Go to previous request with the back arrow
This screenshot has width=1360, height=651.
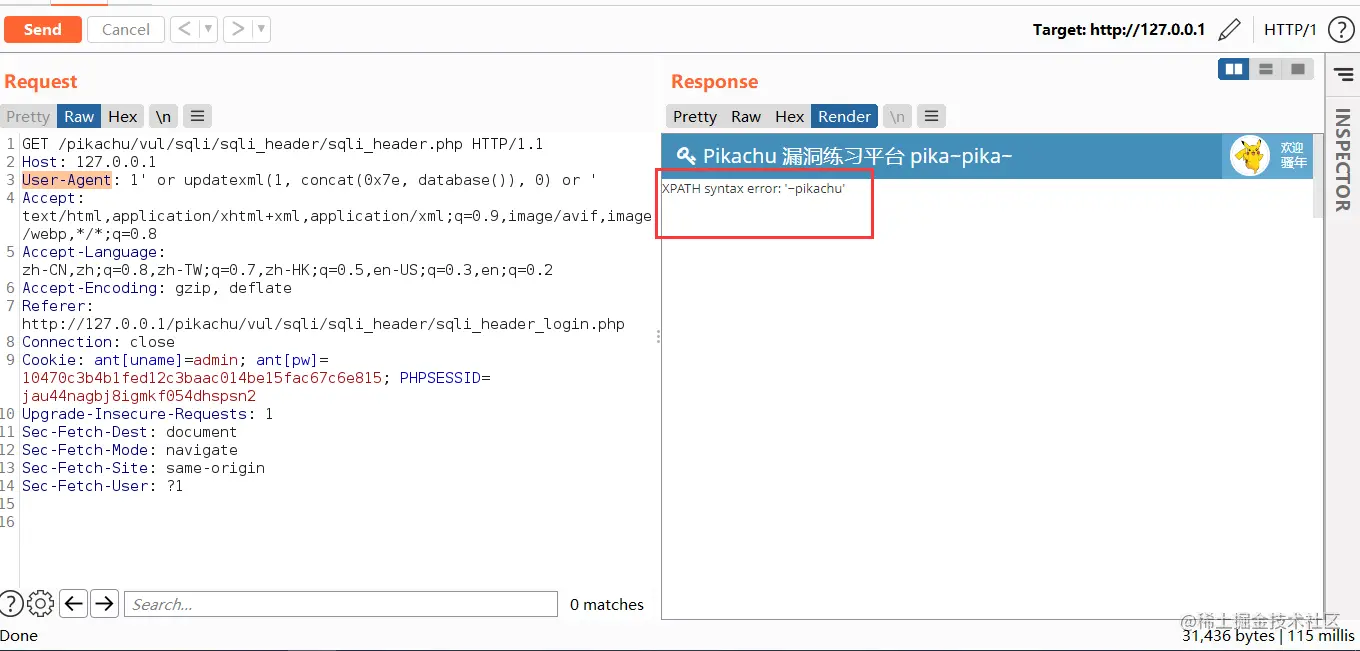coord(184,29)
